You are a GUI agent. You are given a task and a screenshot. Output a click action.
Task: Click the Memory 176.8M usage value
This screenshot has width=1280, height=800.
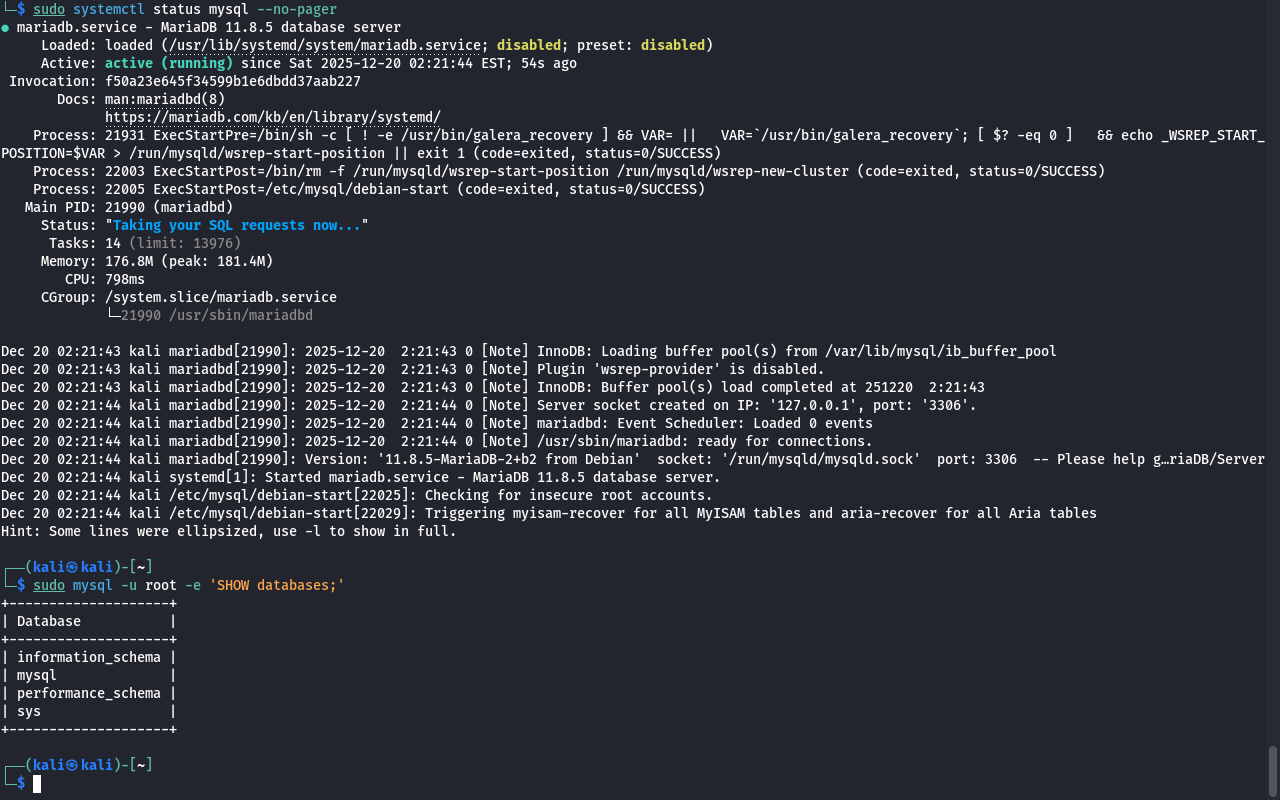[x=128, y=261]
